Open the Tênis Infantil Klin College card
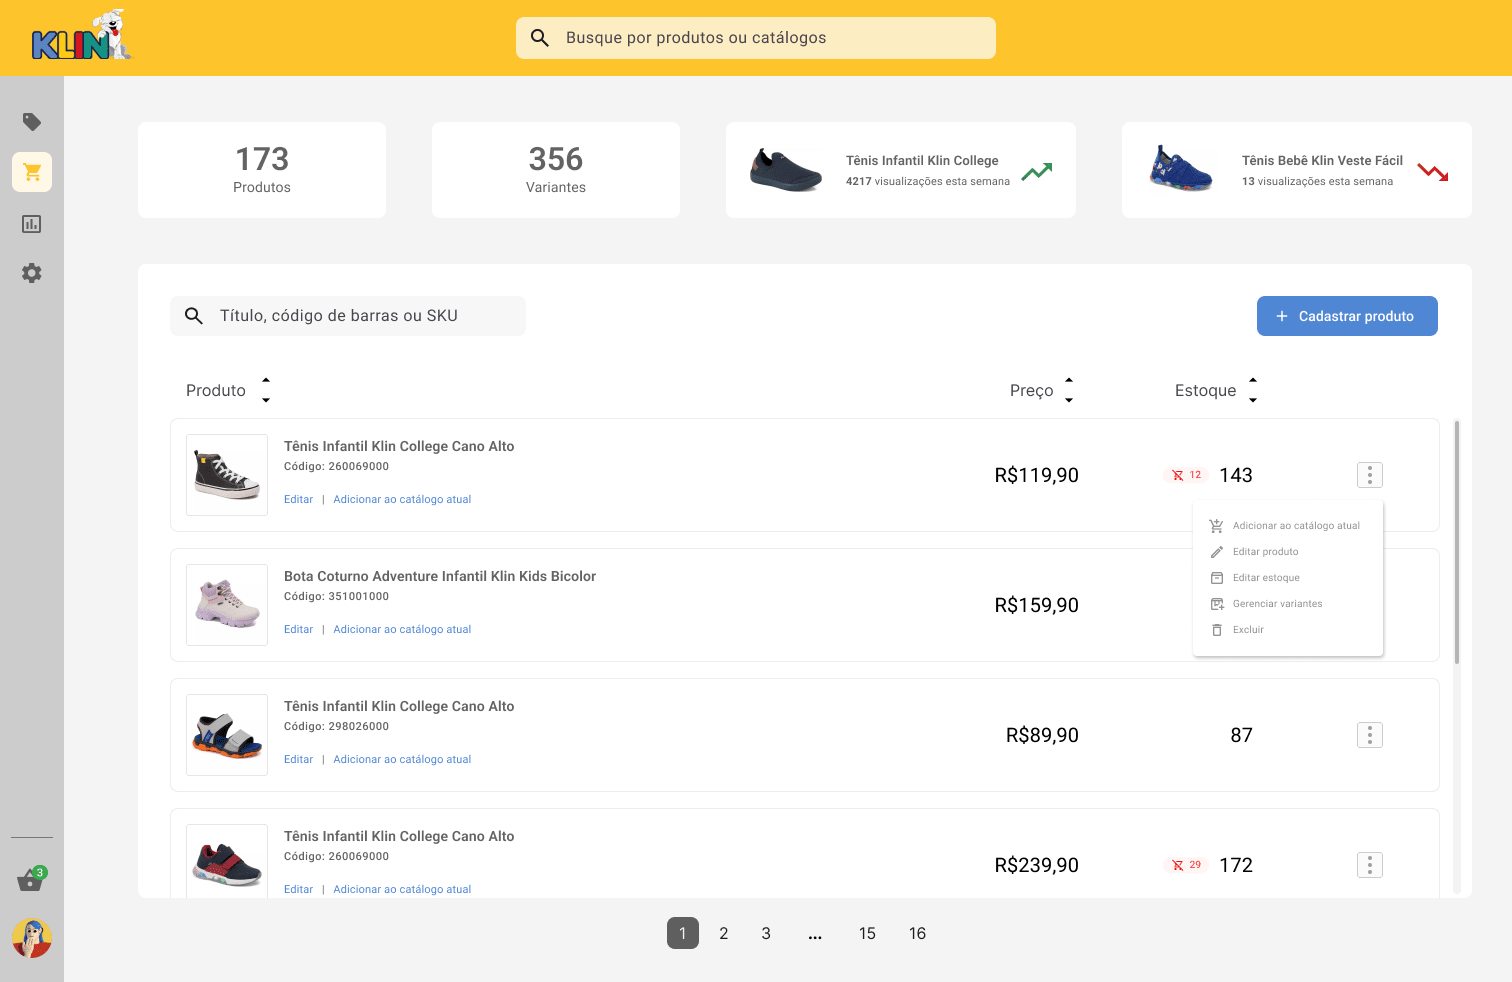This screenshot has width=1512, height=982. 901,170
